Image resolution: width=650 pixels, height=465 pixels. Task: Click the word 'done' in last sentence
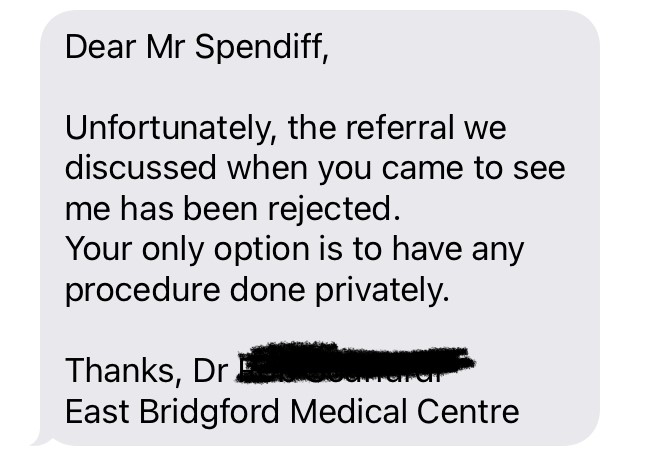pyautogui.click(x=267, y=290)
